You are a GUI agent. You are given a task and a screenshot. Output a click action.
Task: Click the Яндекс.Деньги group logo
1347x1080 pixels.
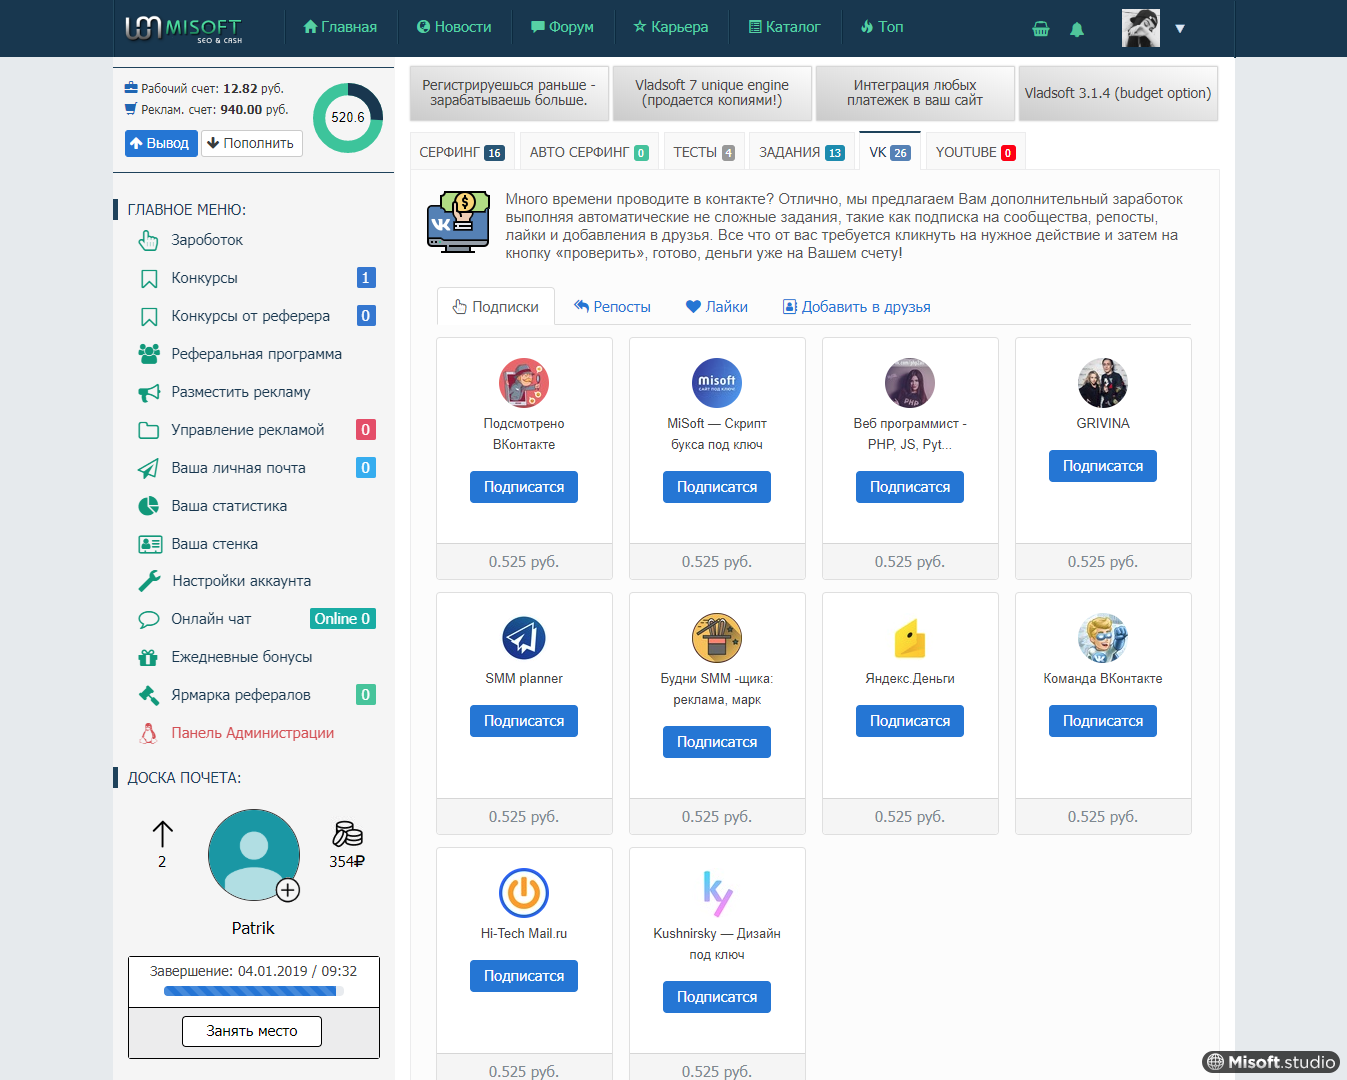tap(910, 637)
